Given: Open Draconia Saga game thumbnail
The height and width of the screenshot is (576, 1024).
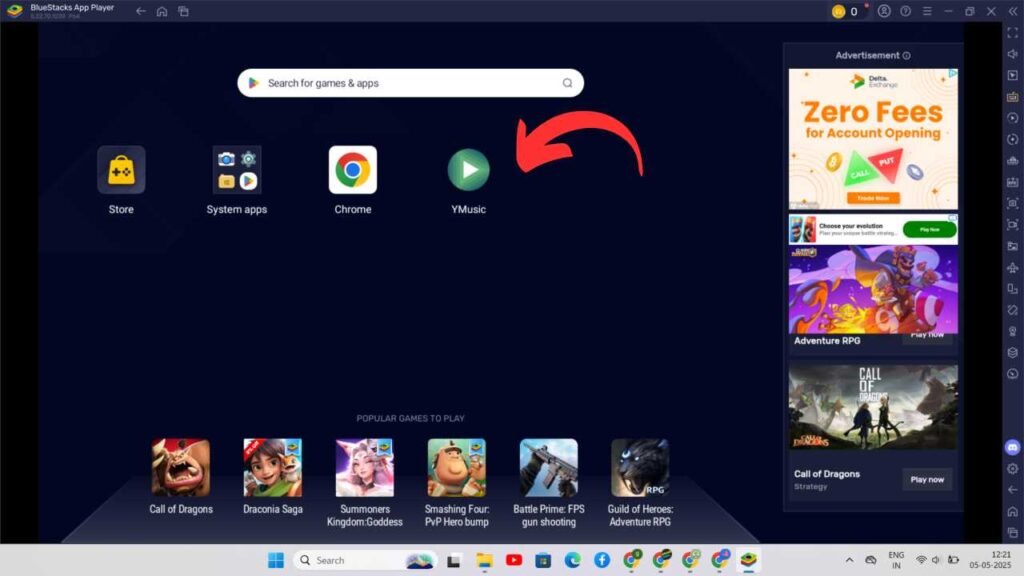Looking at the screenshot, I should click(273, 468).
